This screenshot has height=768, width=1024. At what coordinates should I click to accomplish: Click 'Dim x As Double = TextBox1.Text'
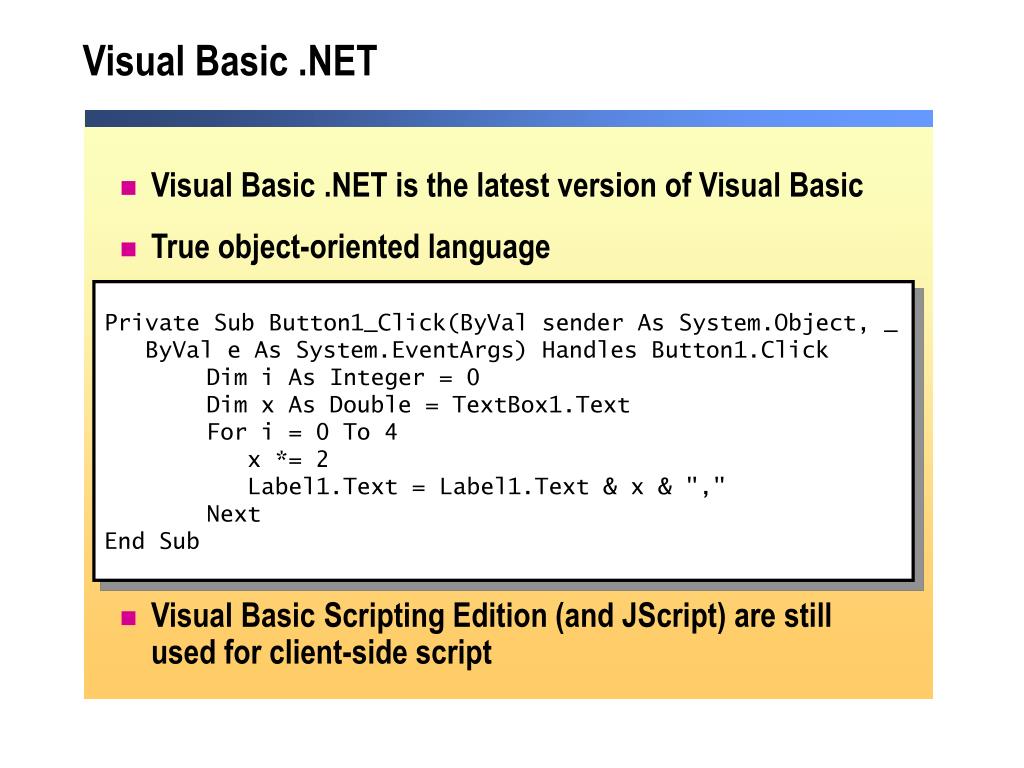click(418, 405)
